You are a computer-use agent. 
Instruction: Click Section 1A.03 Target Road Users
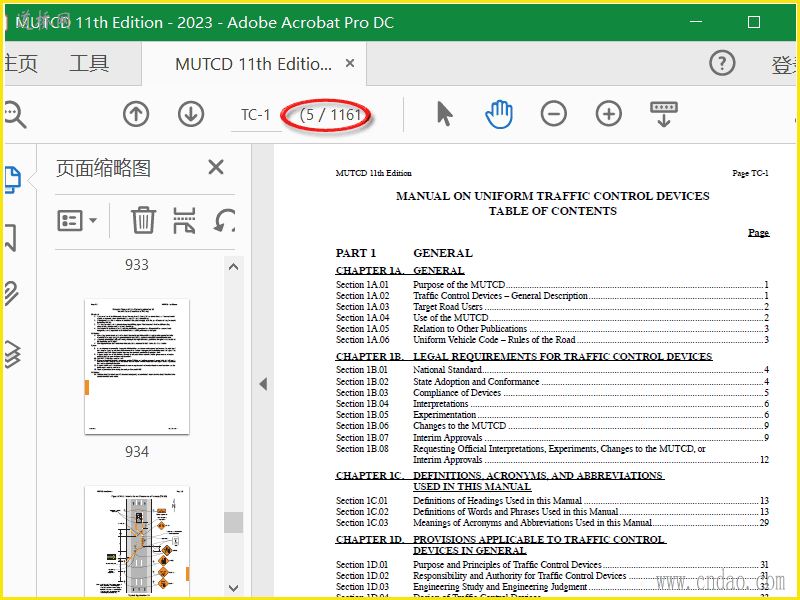click(552, 306)
